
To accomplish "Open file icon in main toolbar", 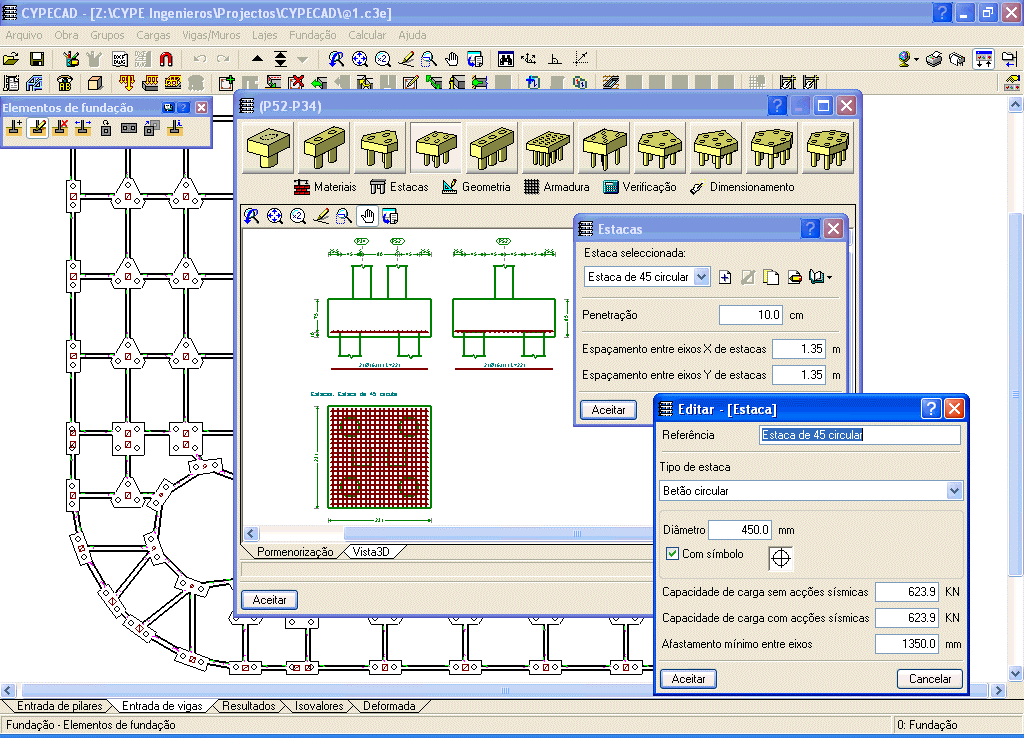I will click(x=11, y=59).
